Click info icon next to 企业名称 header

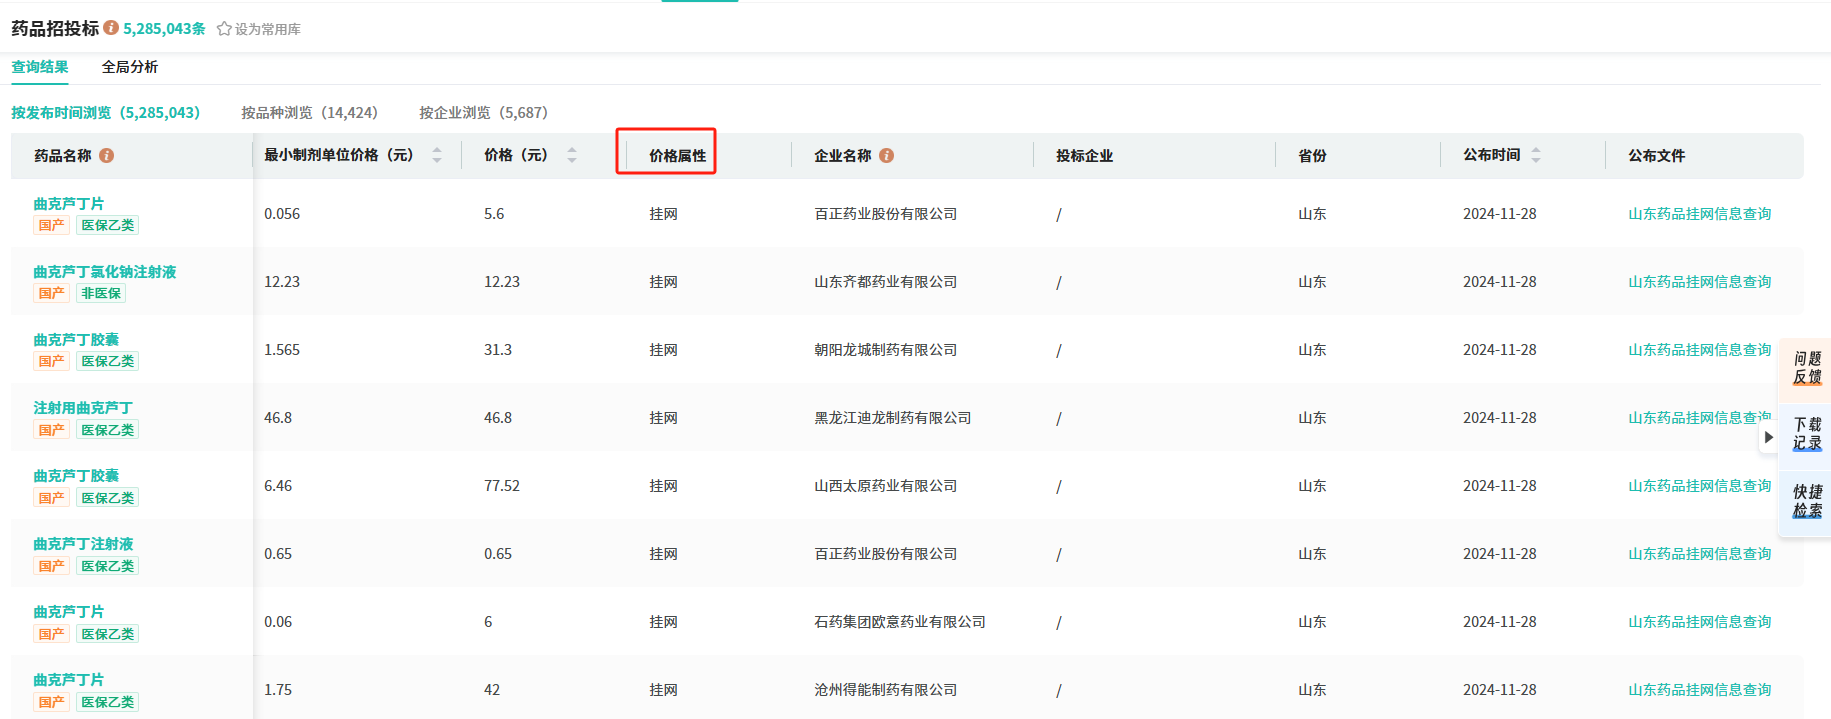(887, 156)
